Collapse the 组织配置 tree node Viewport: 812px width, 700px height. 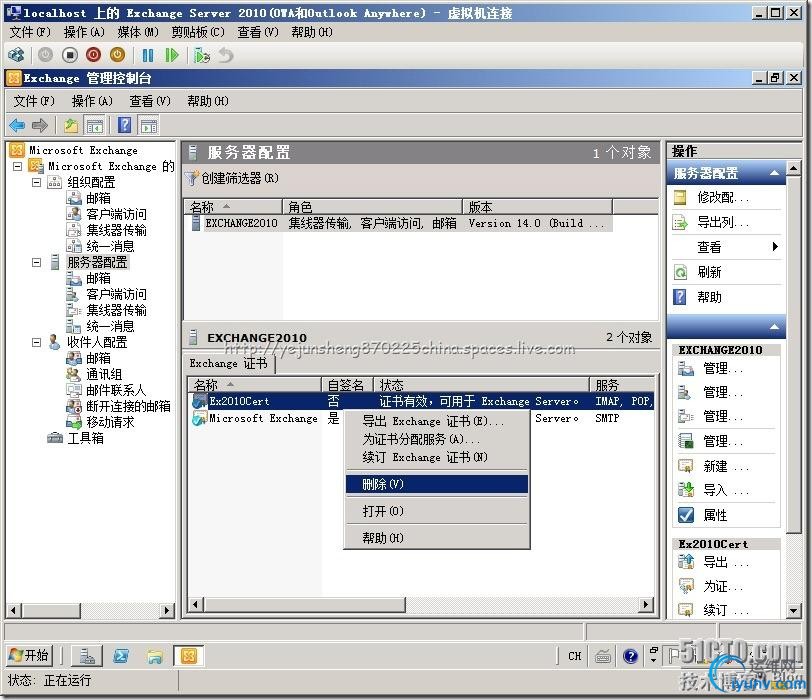(x=36, y=182)
